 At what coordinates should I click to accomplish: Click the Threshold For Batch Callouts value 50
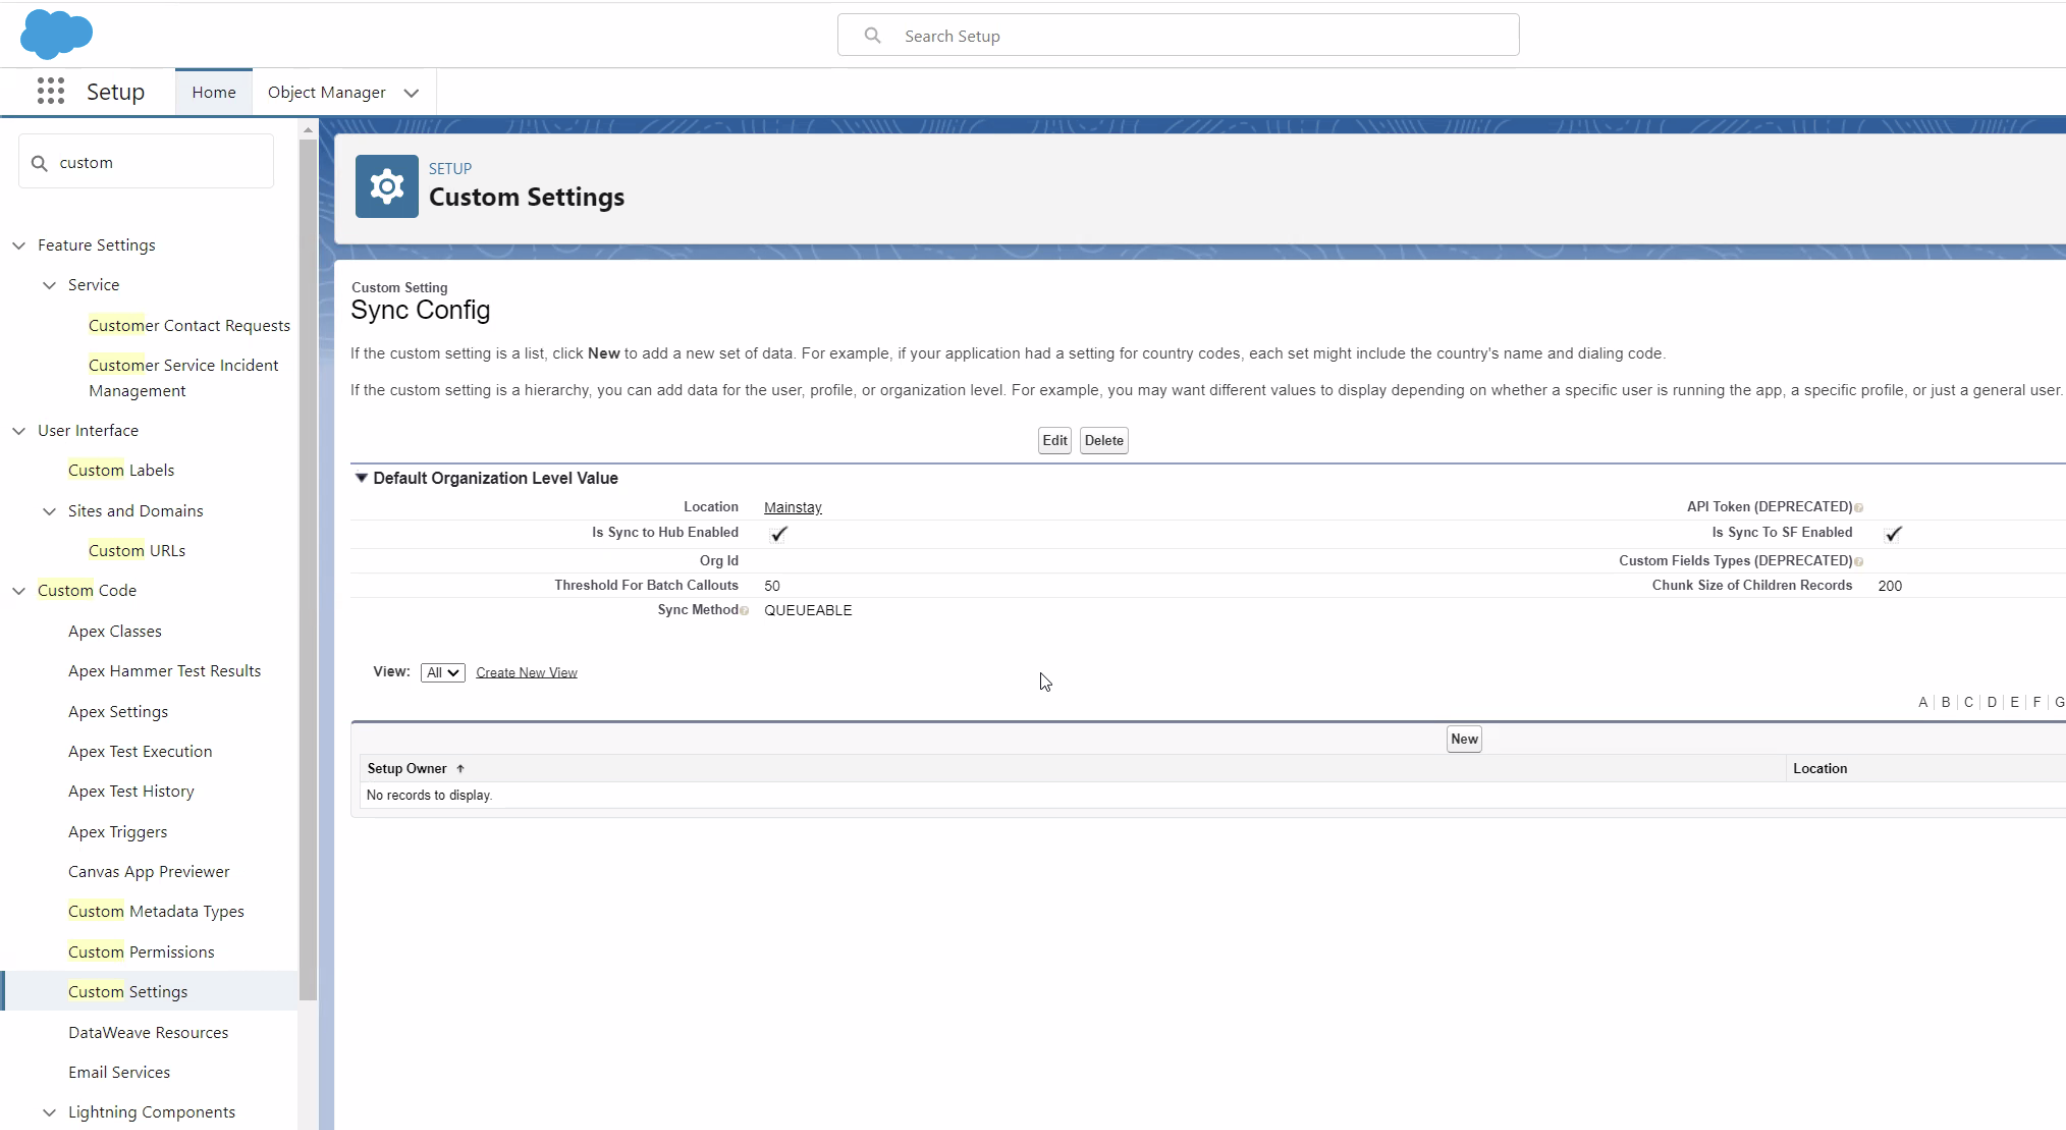(771, 586)
